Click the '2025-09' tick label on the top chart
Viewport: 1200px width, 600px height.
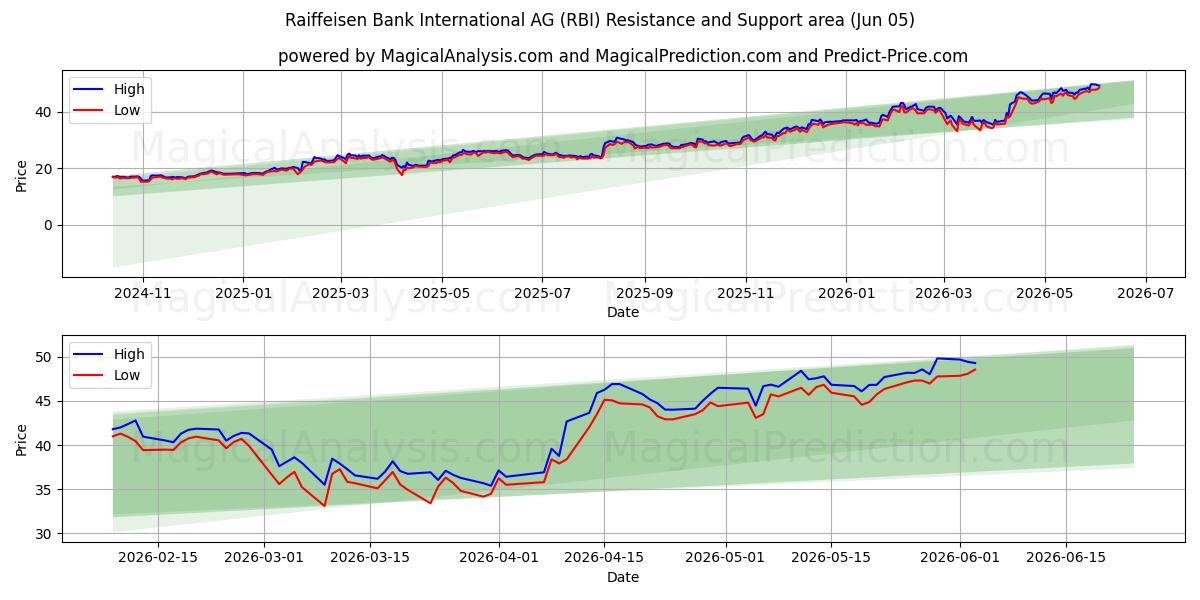(x=644, y=294)
